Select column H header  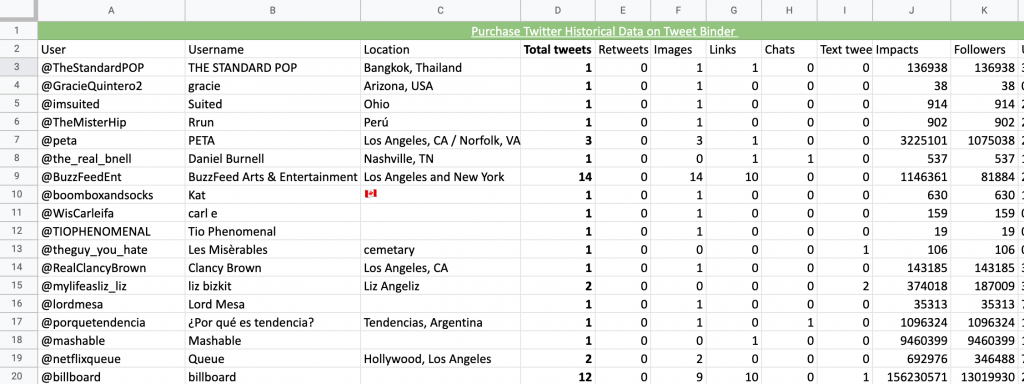click(x=790, y=10)
